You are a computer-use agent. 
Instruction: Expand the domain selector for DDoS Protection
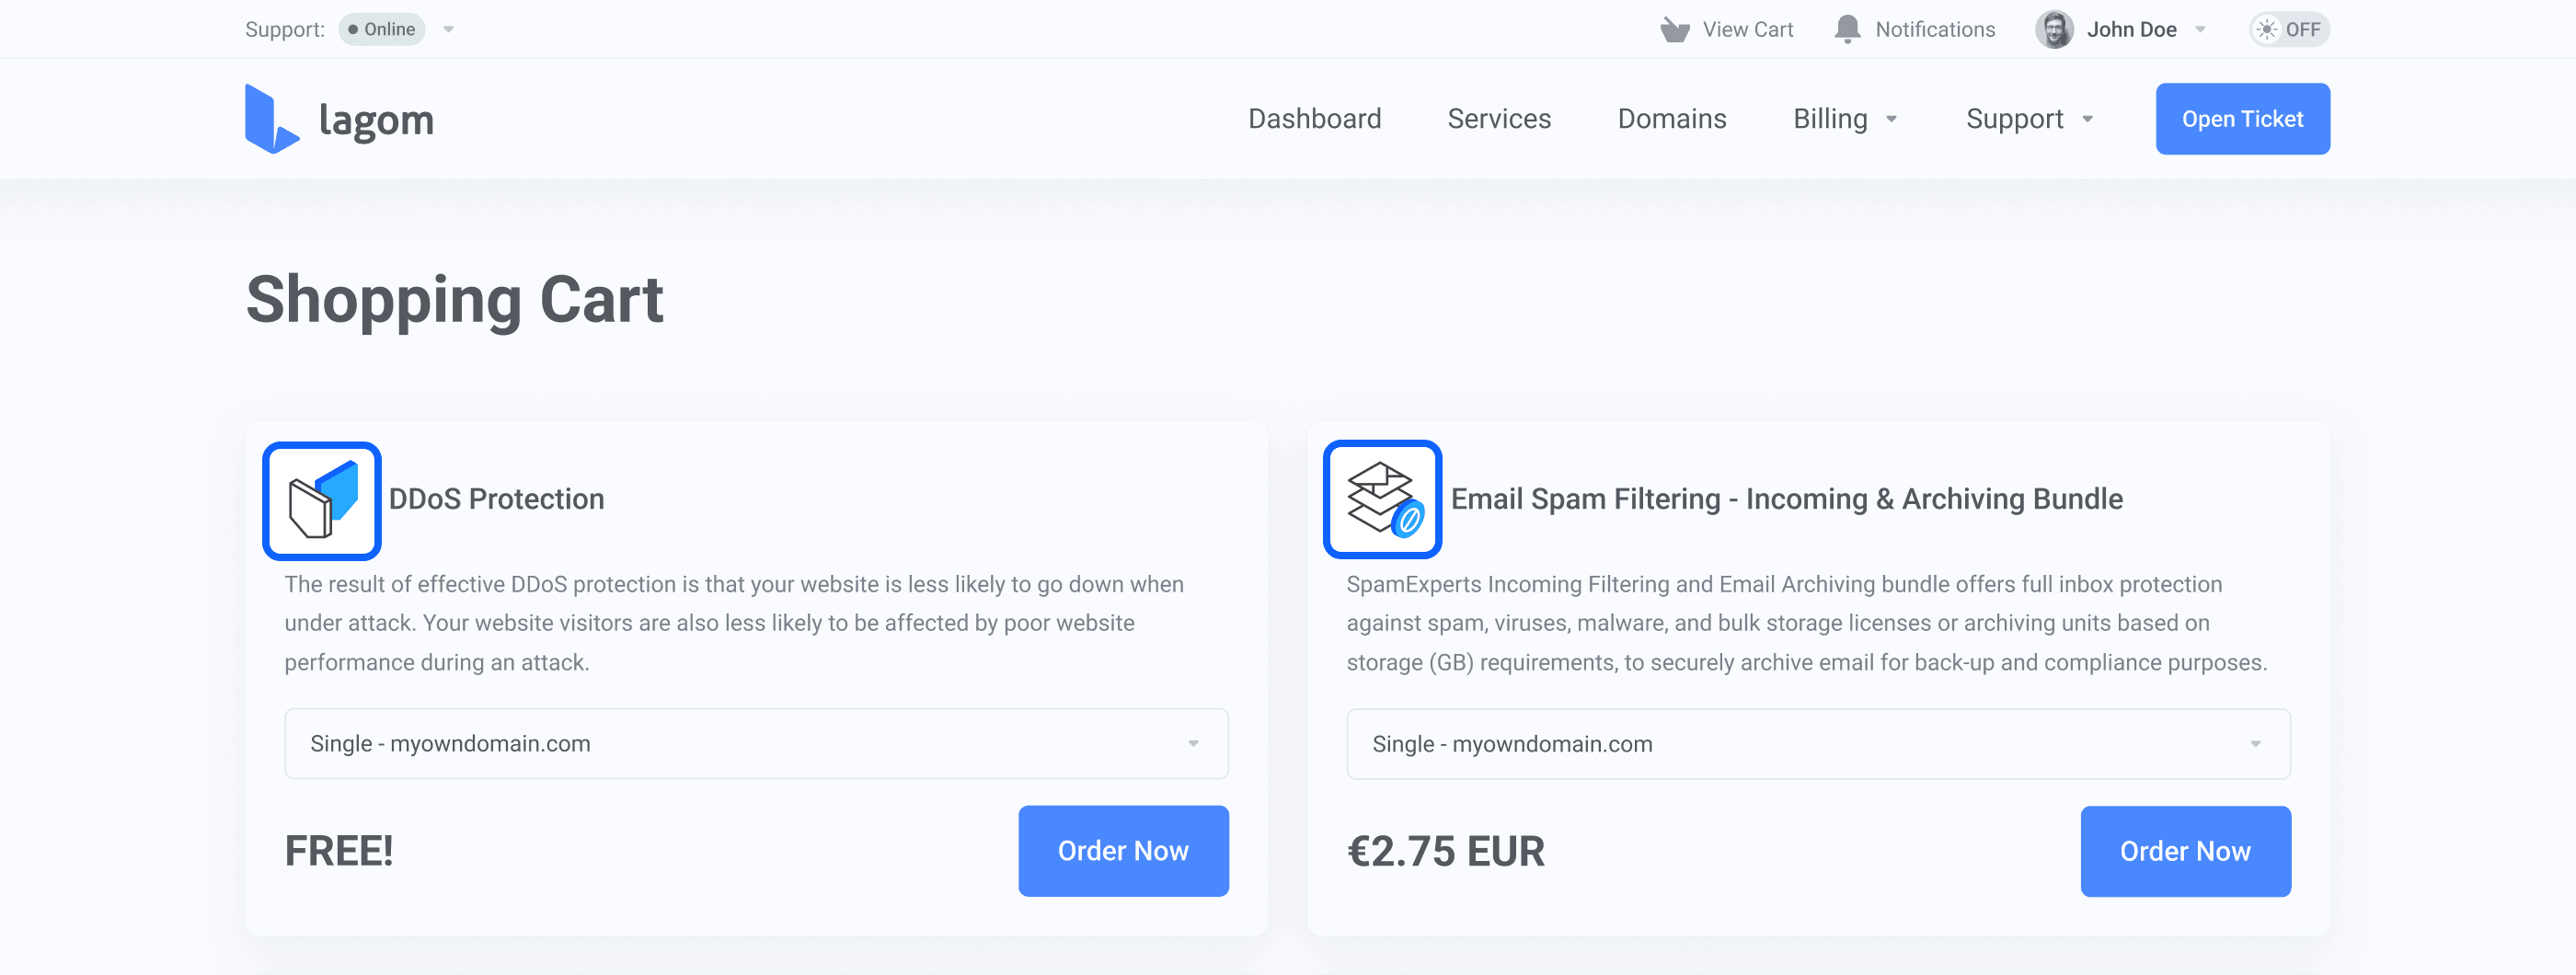pyautogui.click(x=1192, y=743)
